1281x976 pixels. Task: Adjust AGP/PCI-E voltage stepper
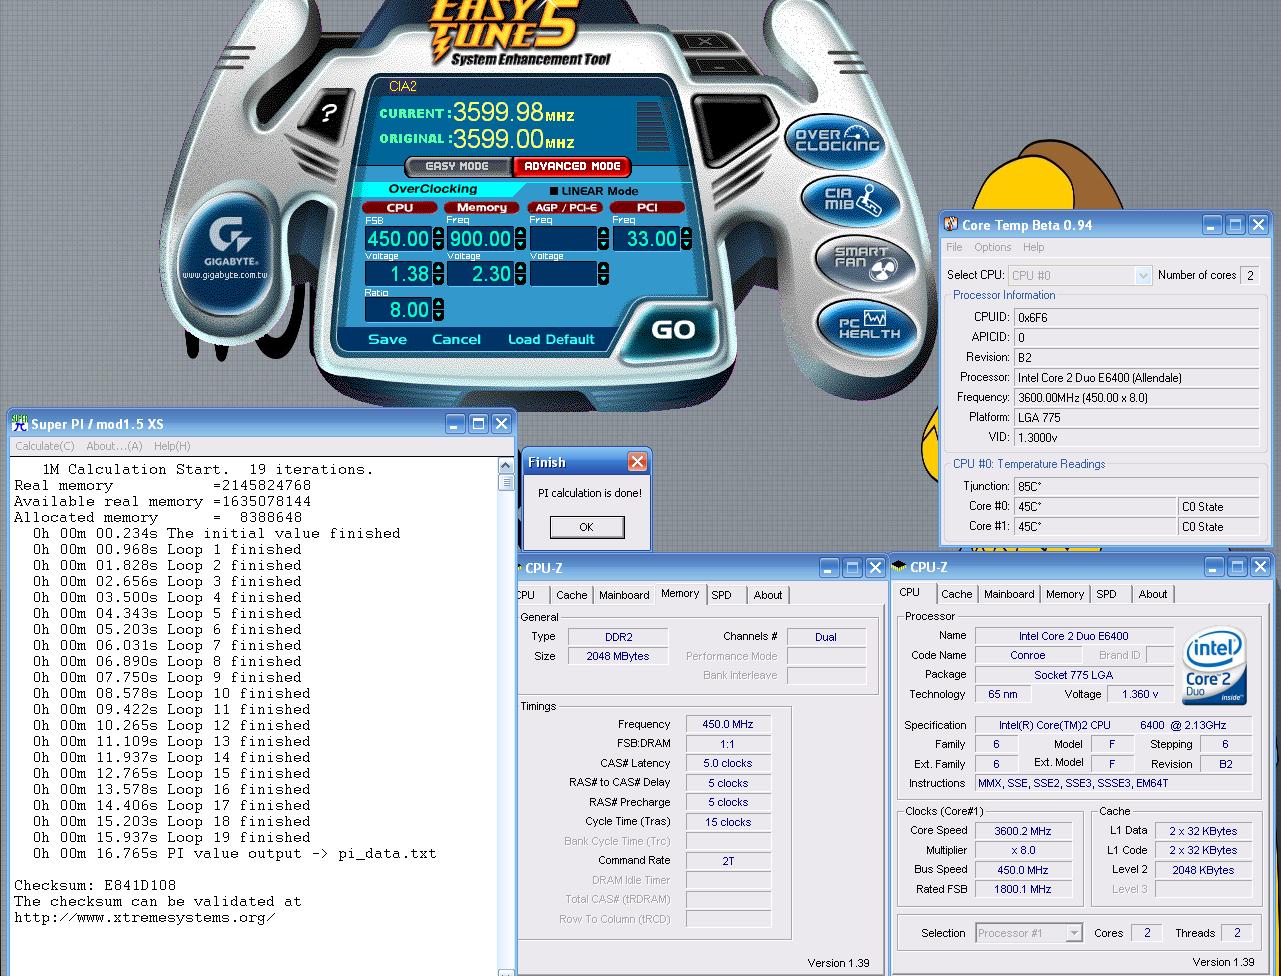click(603, 274)
